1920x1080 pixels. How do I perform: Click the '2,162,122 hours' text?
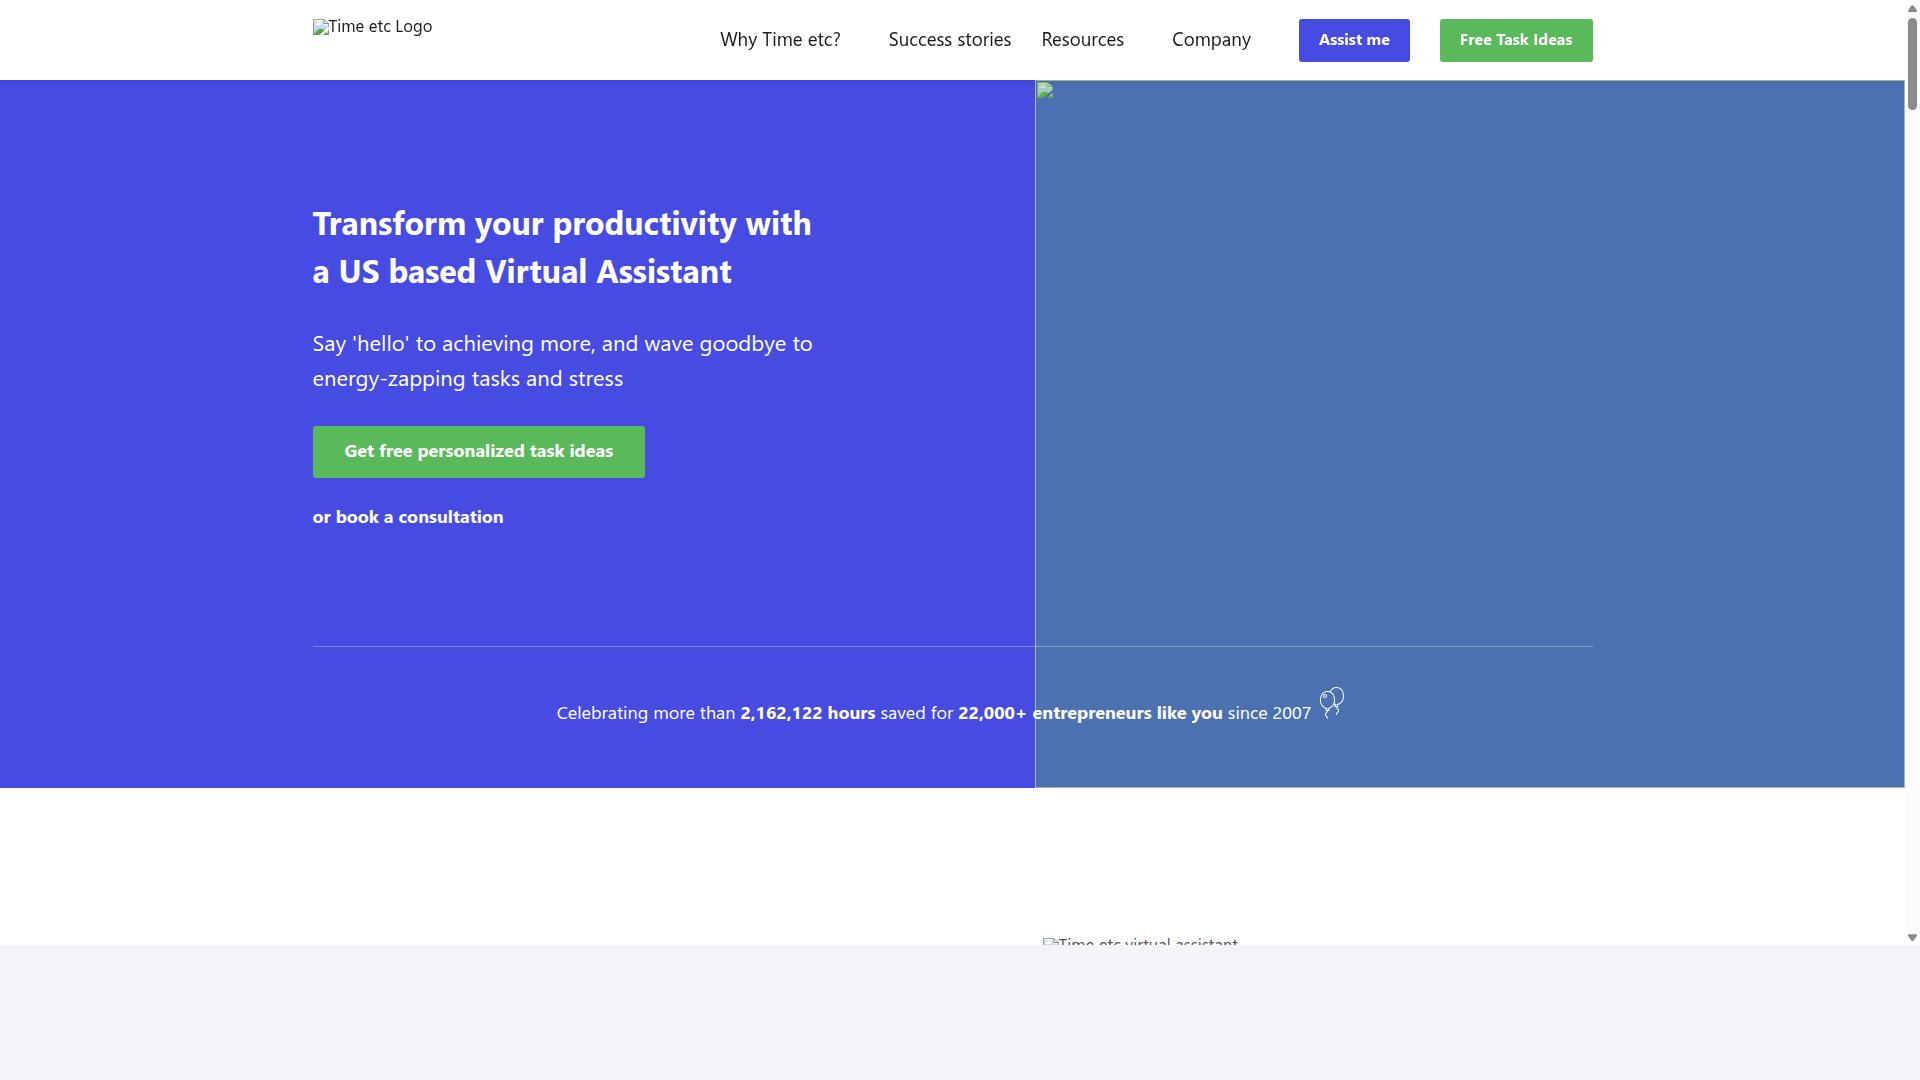point(808,713)
